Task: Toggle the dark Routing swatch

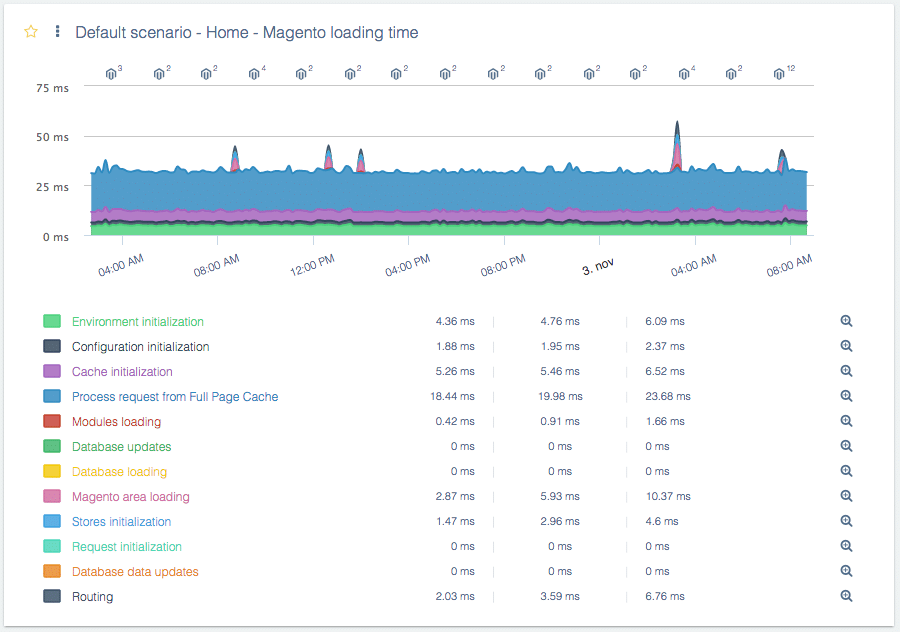Action: tap(52, 596)
